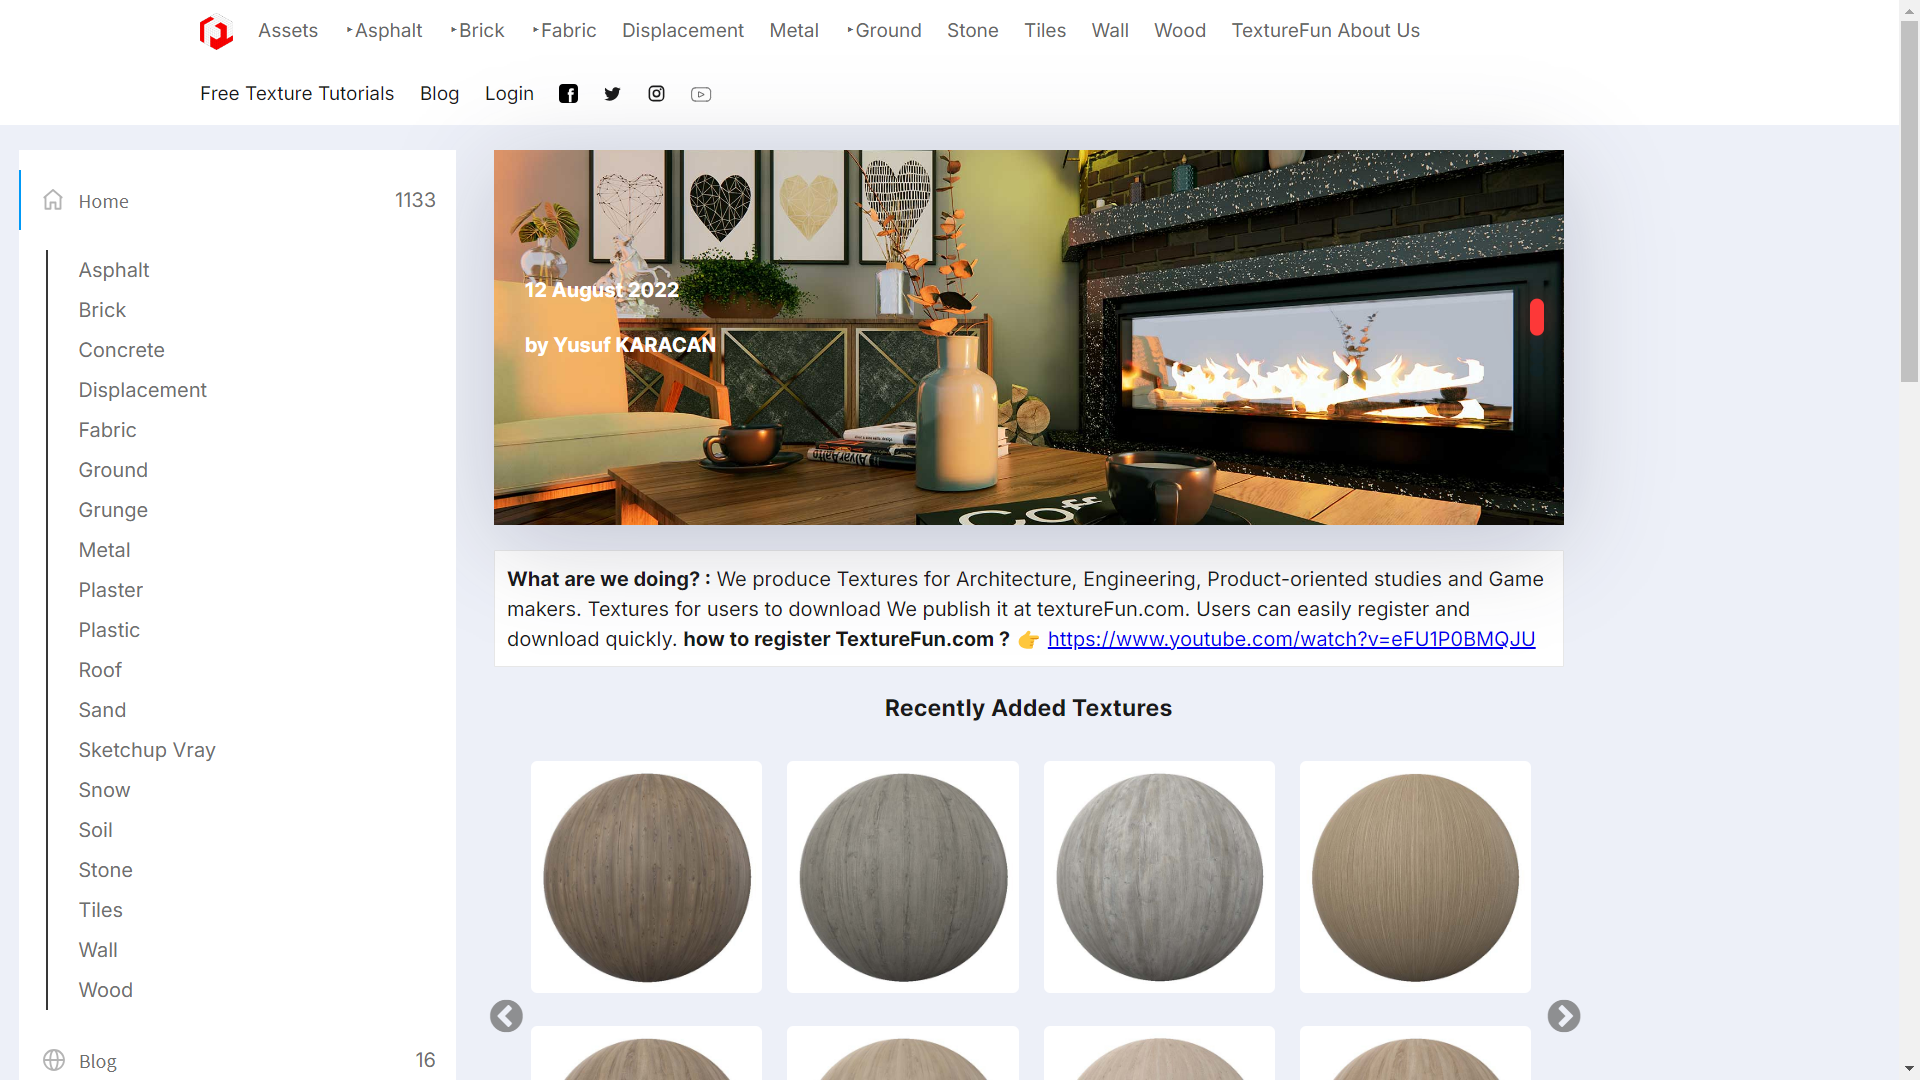Open the Twitter social icon
Viewport: 1920px width, 1080px height.
[x=612, y=94]
